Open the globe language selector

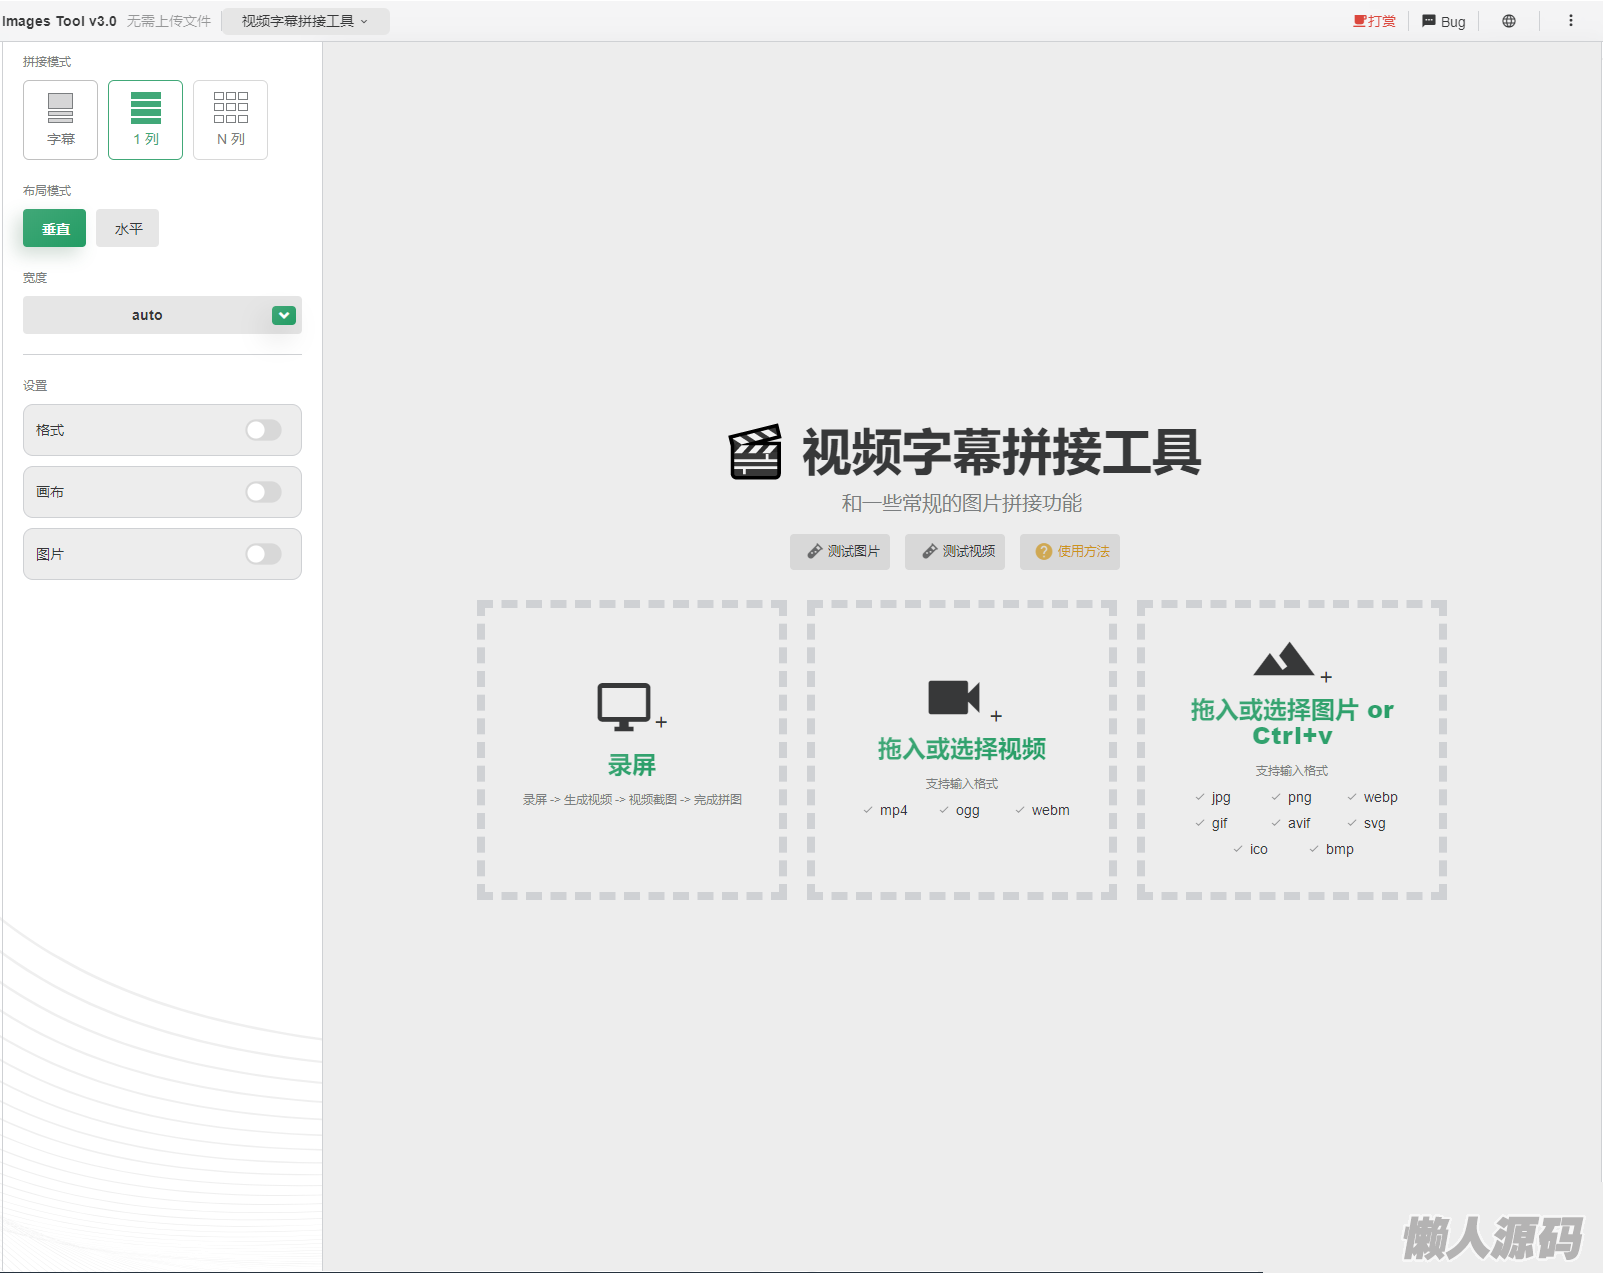tap(1509, 21)
